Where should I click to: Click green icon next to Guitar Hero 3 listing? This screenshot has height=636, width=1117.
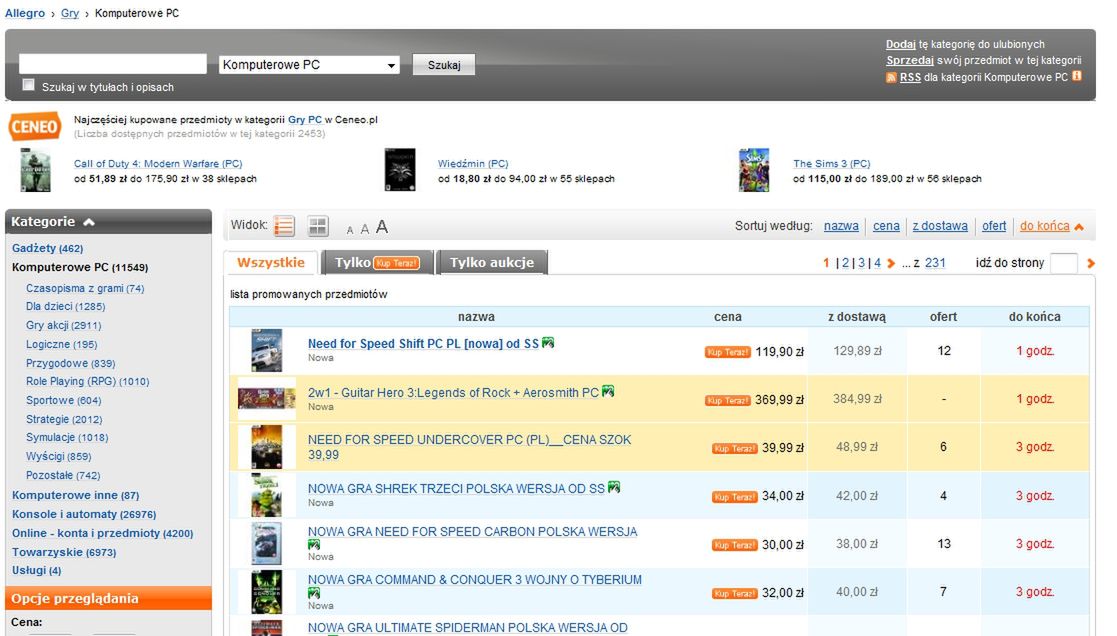pyautogui.click(x=608, y=391)
